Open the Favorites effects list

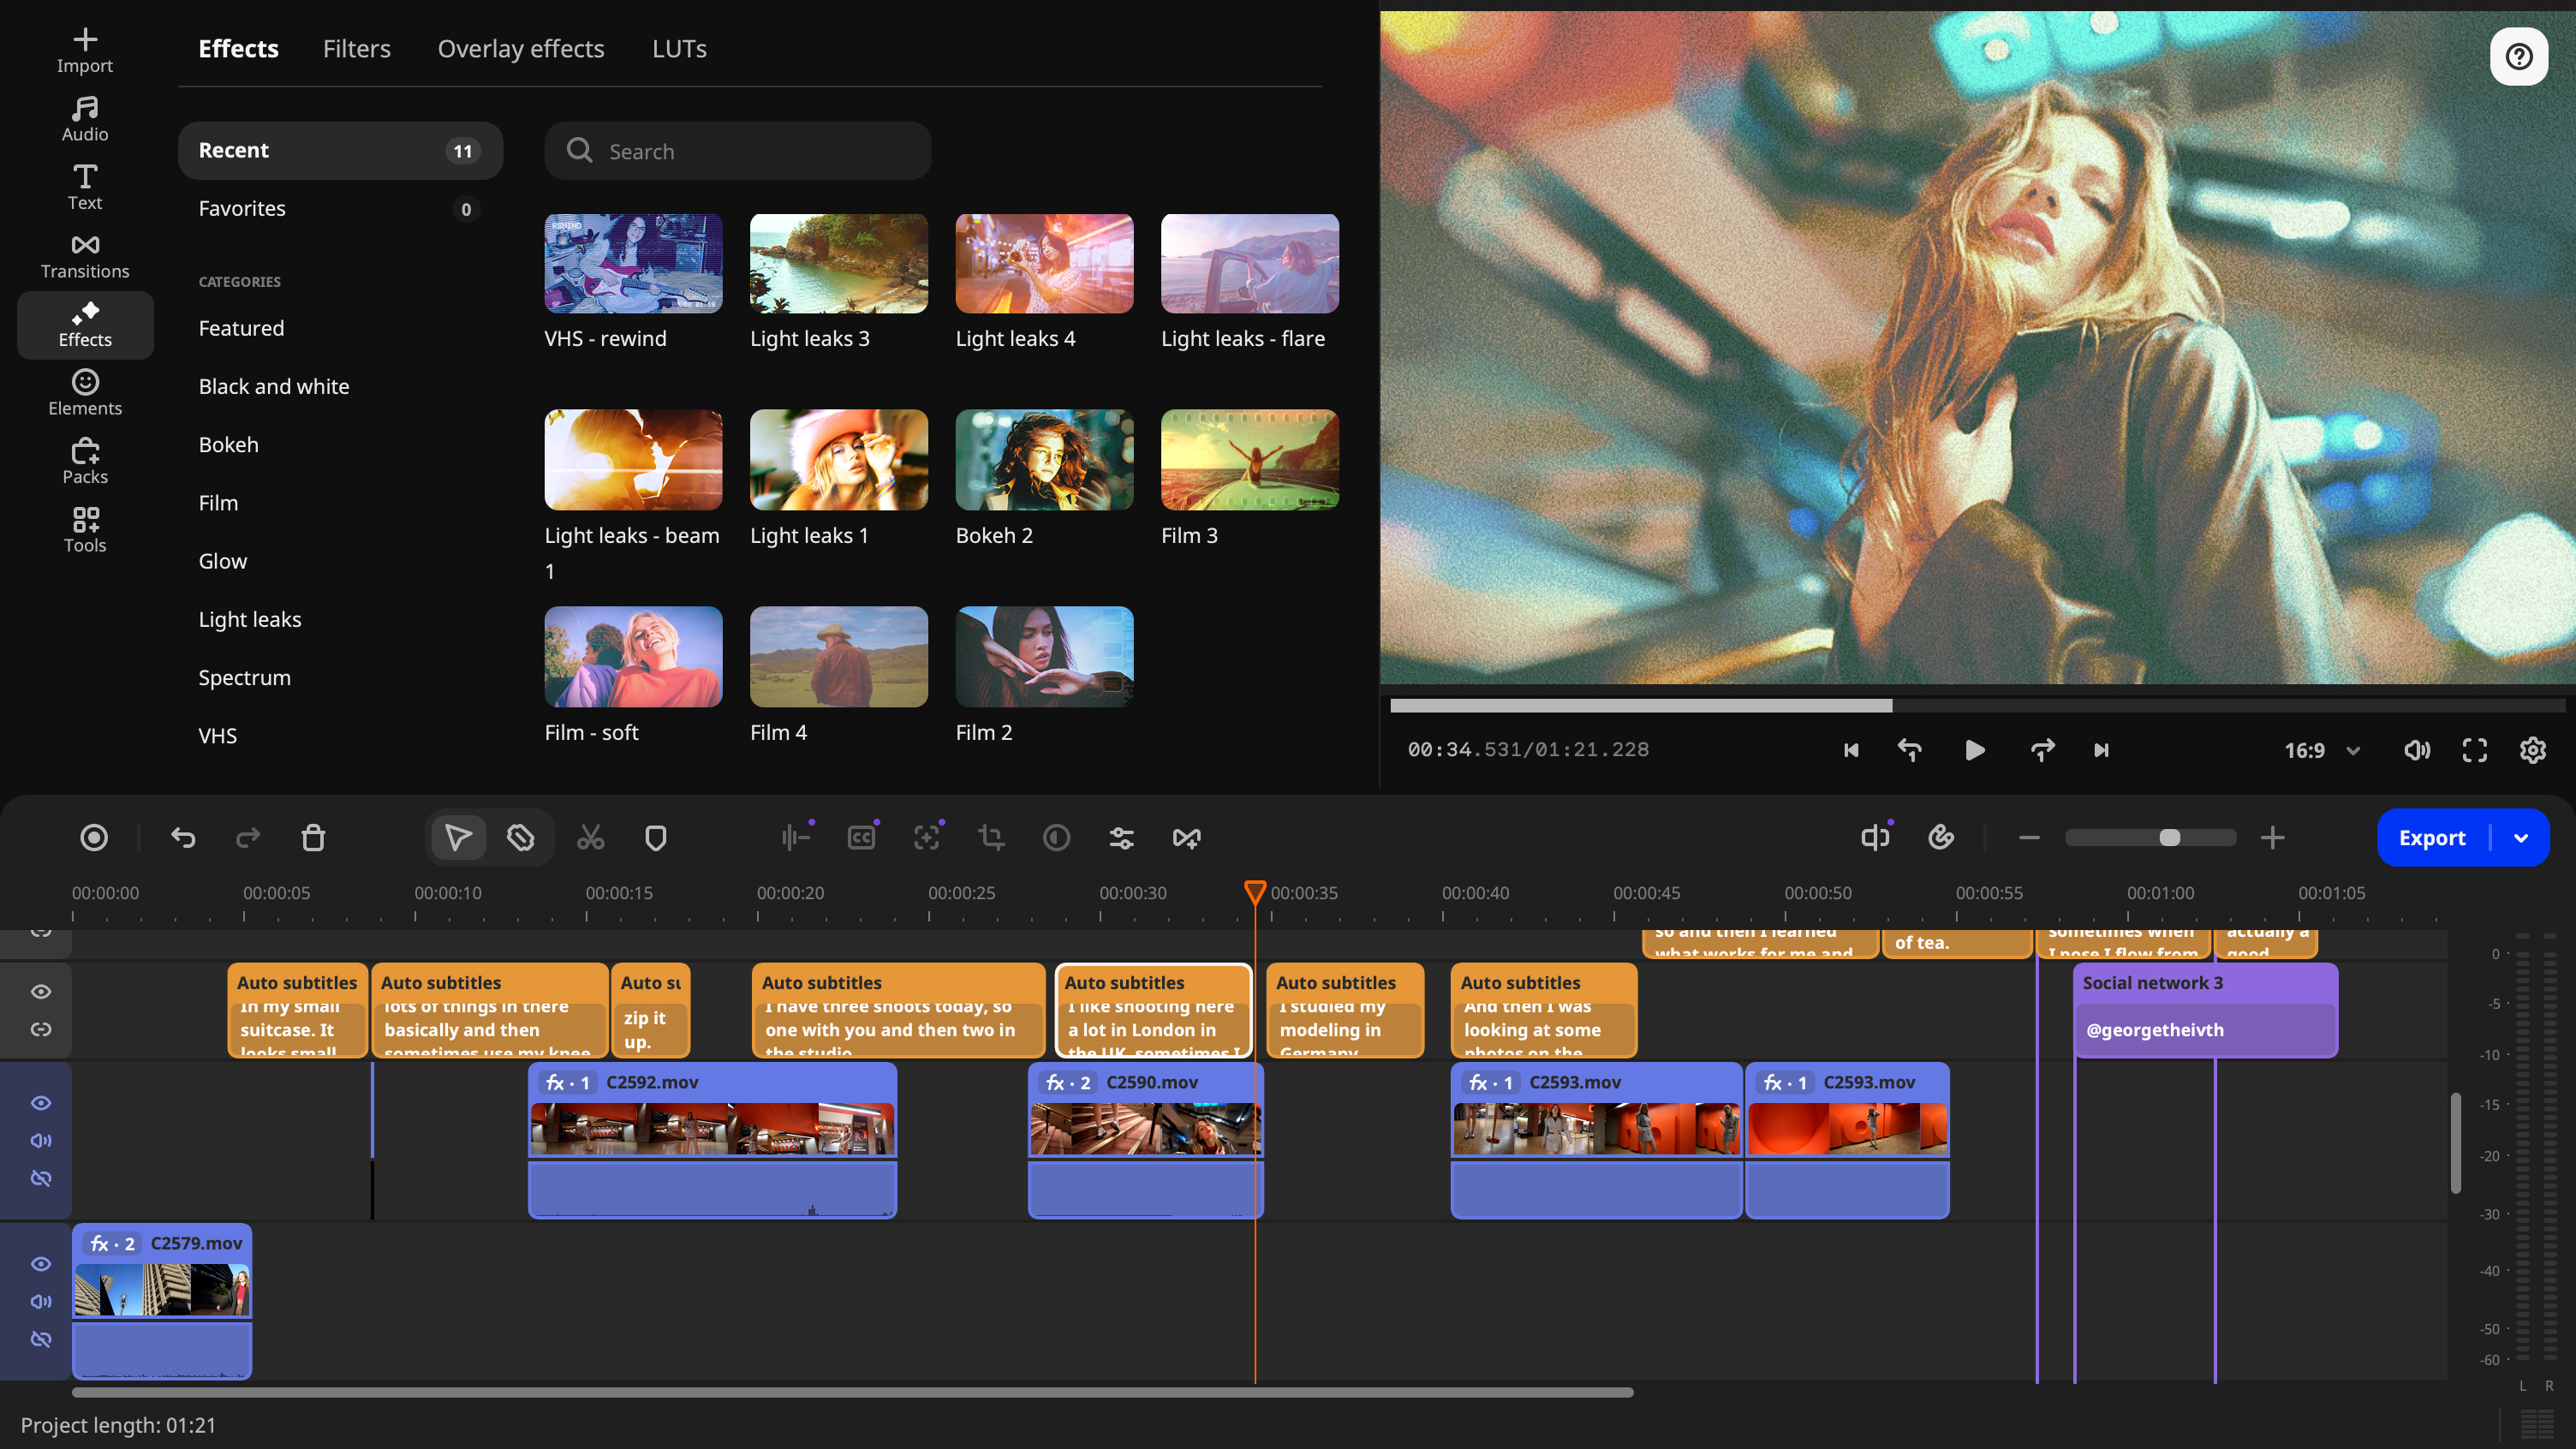(x=340, y=208)
